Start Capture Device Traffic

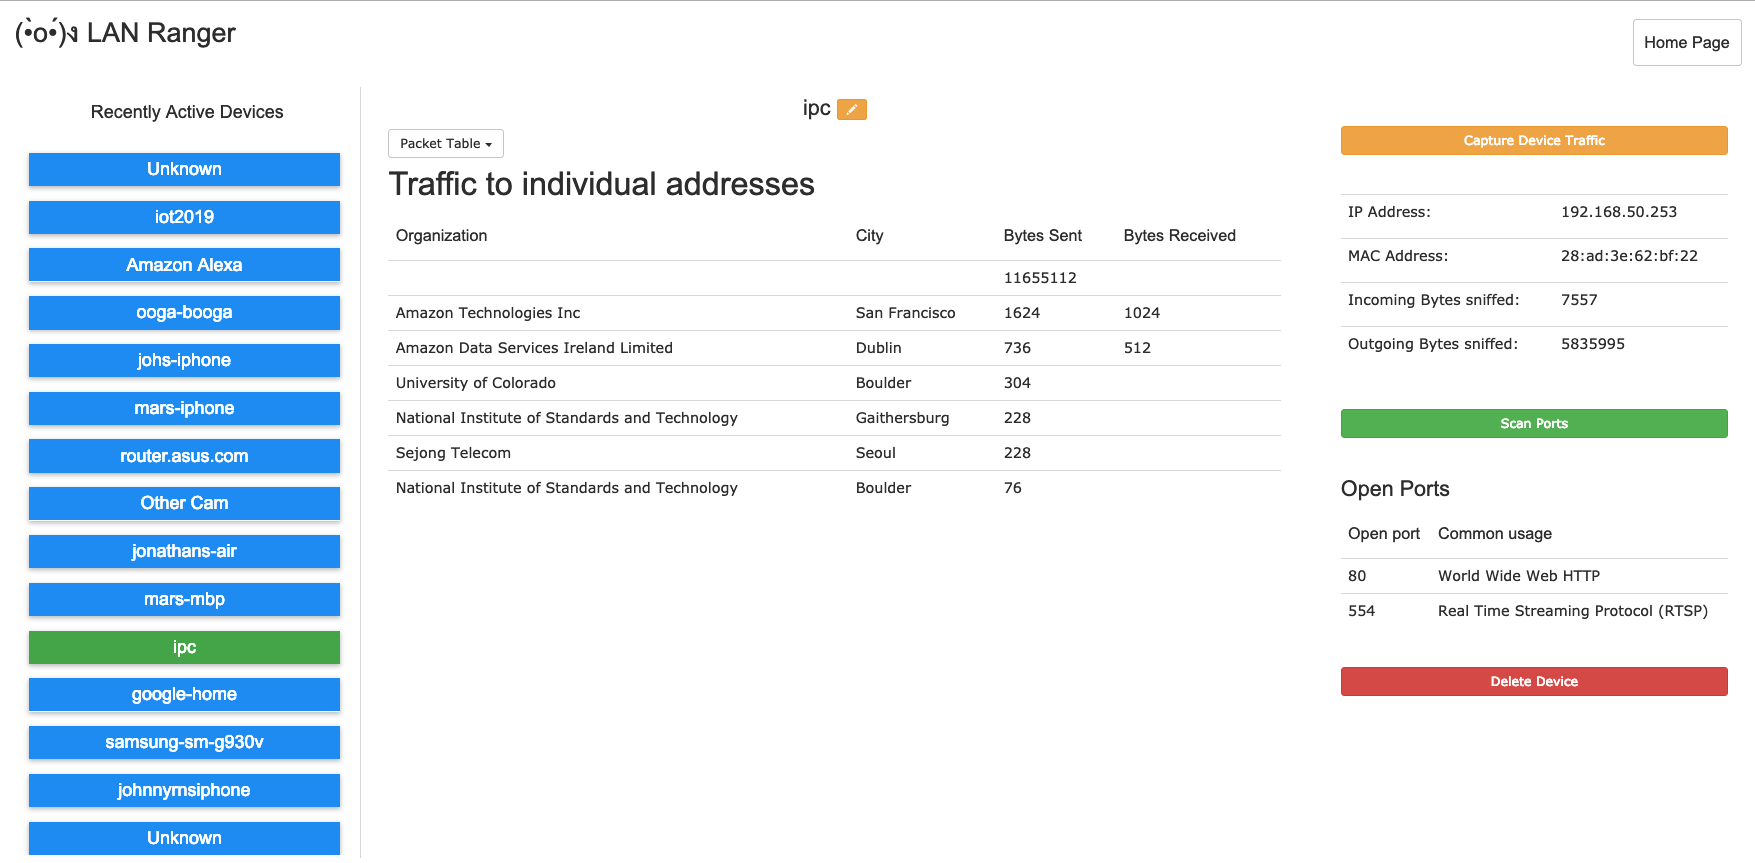tap(1533, 141)
